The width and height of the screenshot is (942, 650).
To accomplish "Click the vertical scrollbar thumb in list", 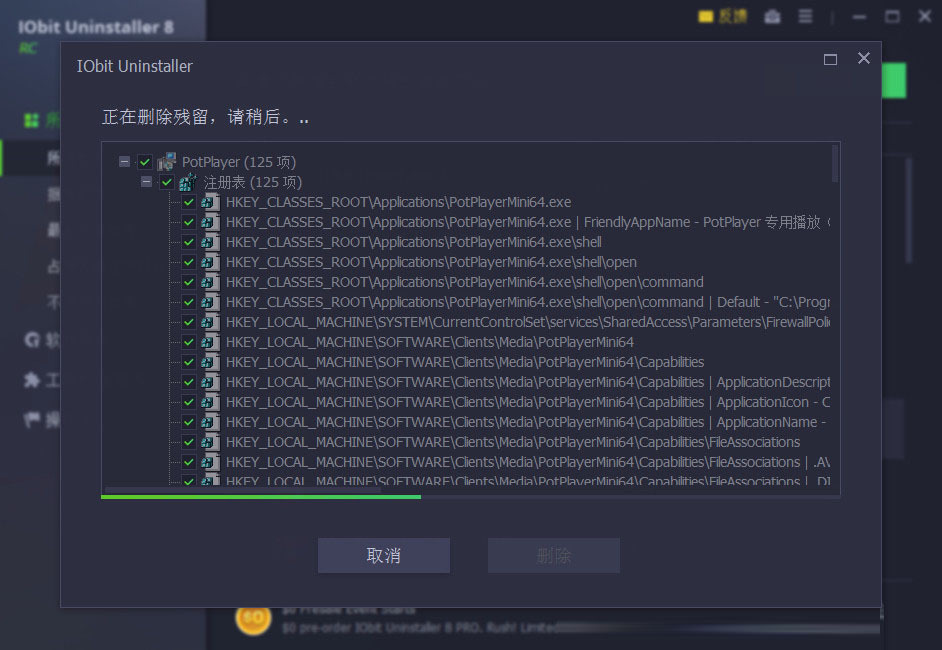I will click(x=834, y=163).
